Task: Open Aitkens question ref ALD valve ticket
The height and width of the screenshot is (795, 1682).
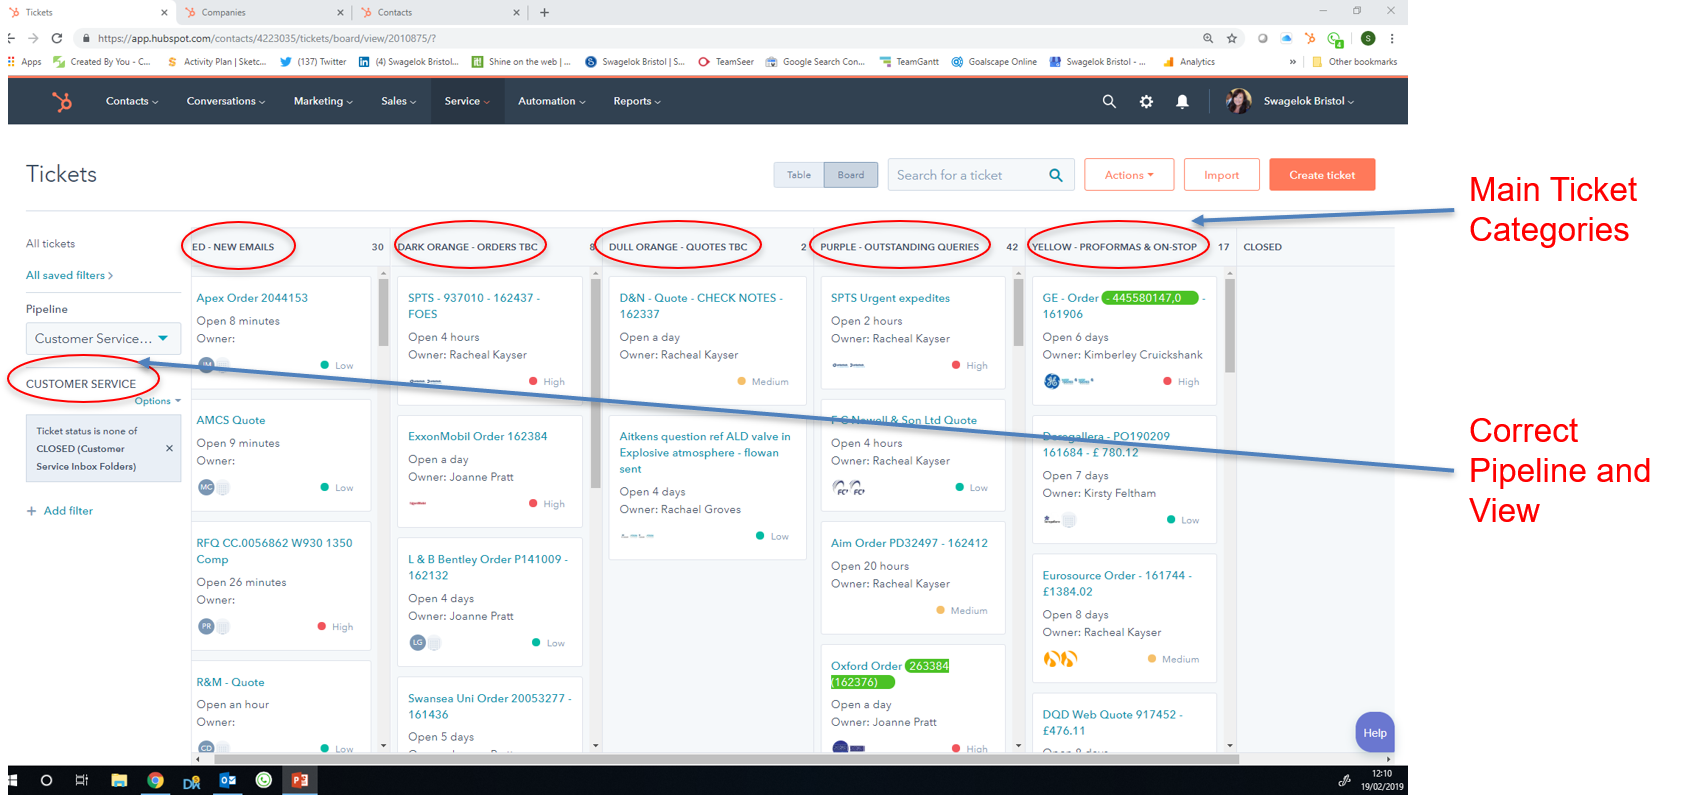Action: tap(704, 452)
